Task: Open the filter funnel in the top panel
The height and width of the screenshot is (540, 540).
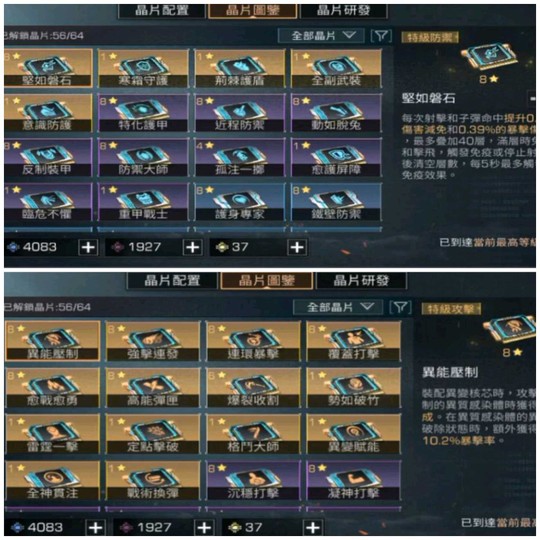Action: 381,35
